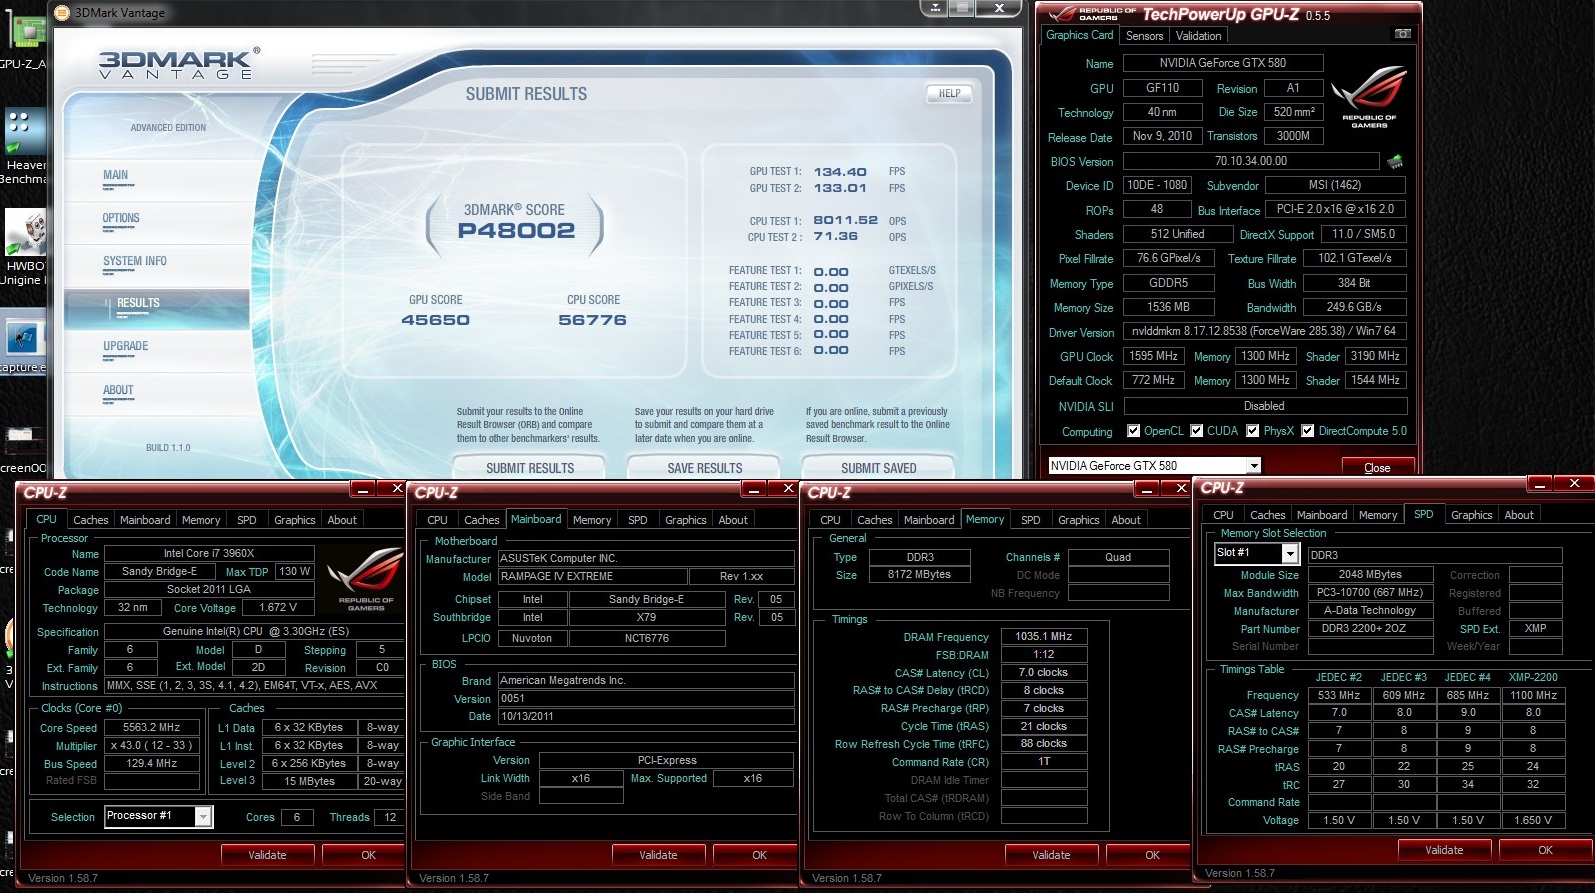1595x893 pixels.
Task: Click the GPU score value 45650
Action: (435, 320)
